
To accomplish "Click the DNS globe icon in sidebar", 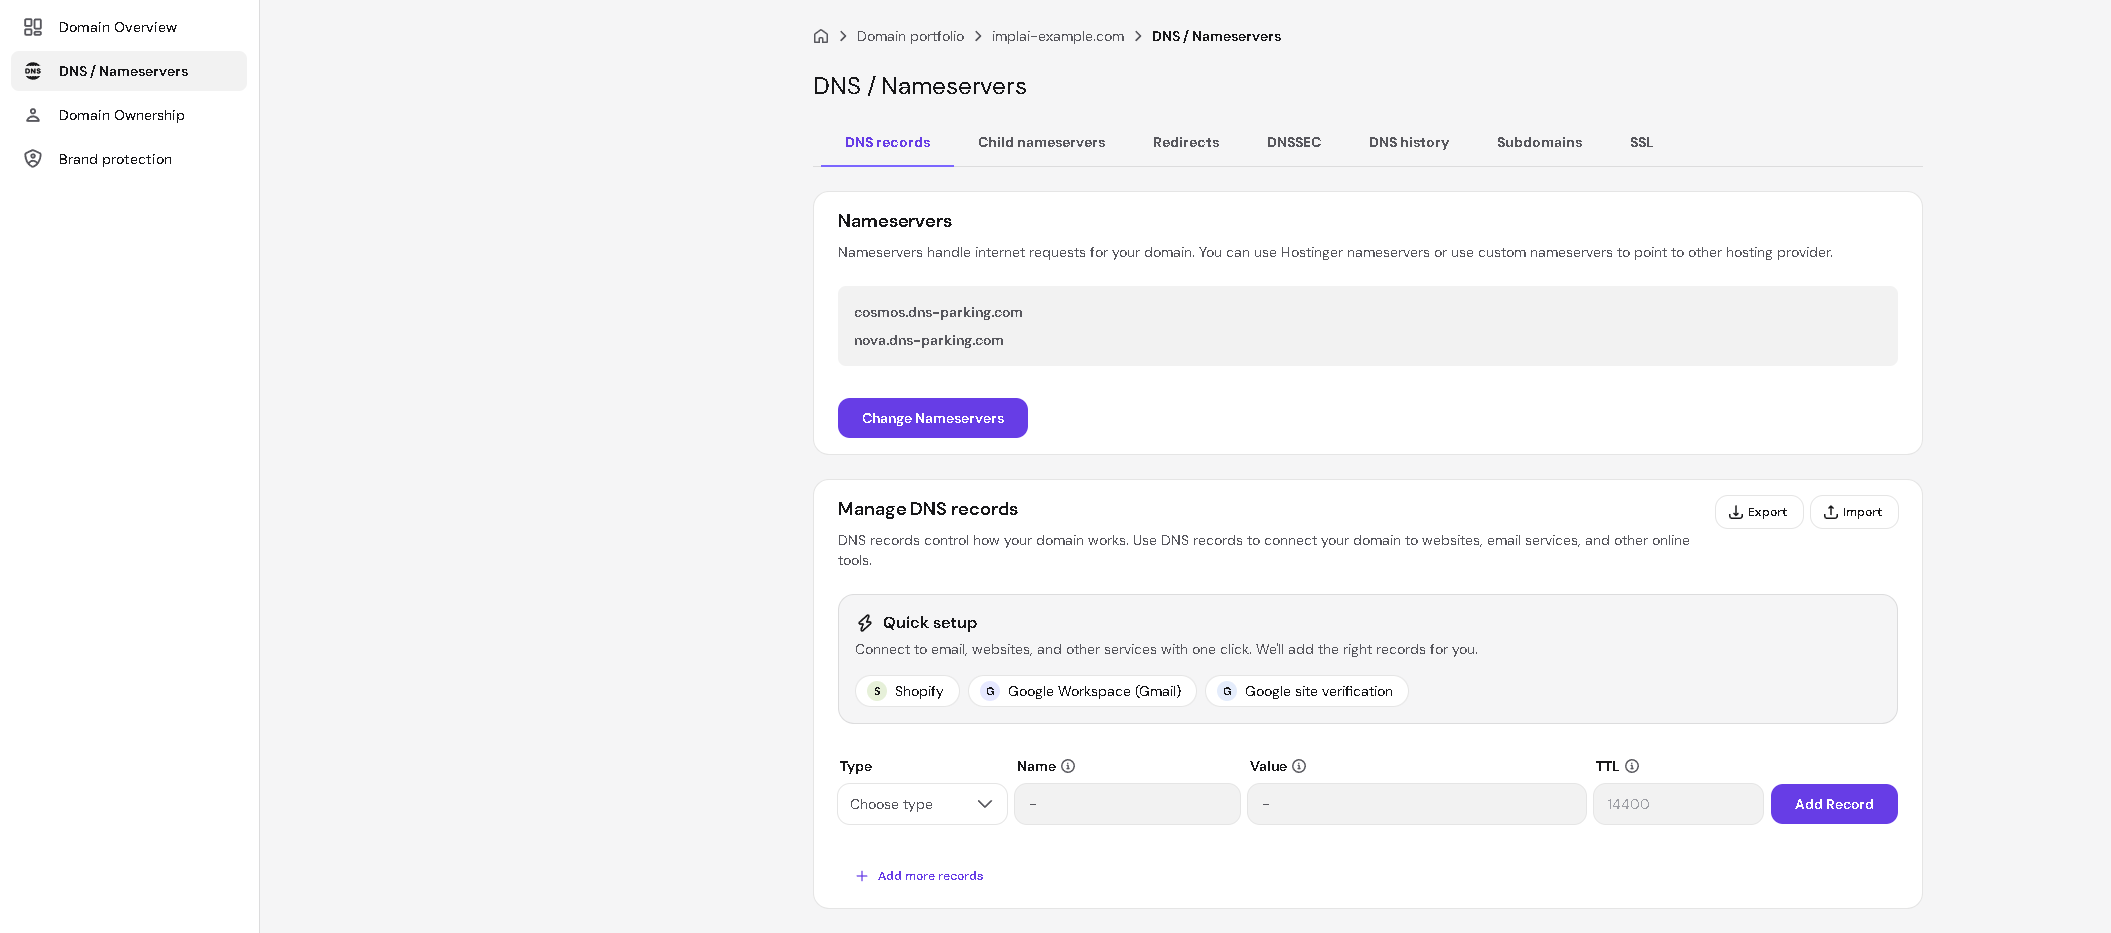I will pyautogui.click(x=33, y=71).
